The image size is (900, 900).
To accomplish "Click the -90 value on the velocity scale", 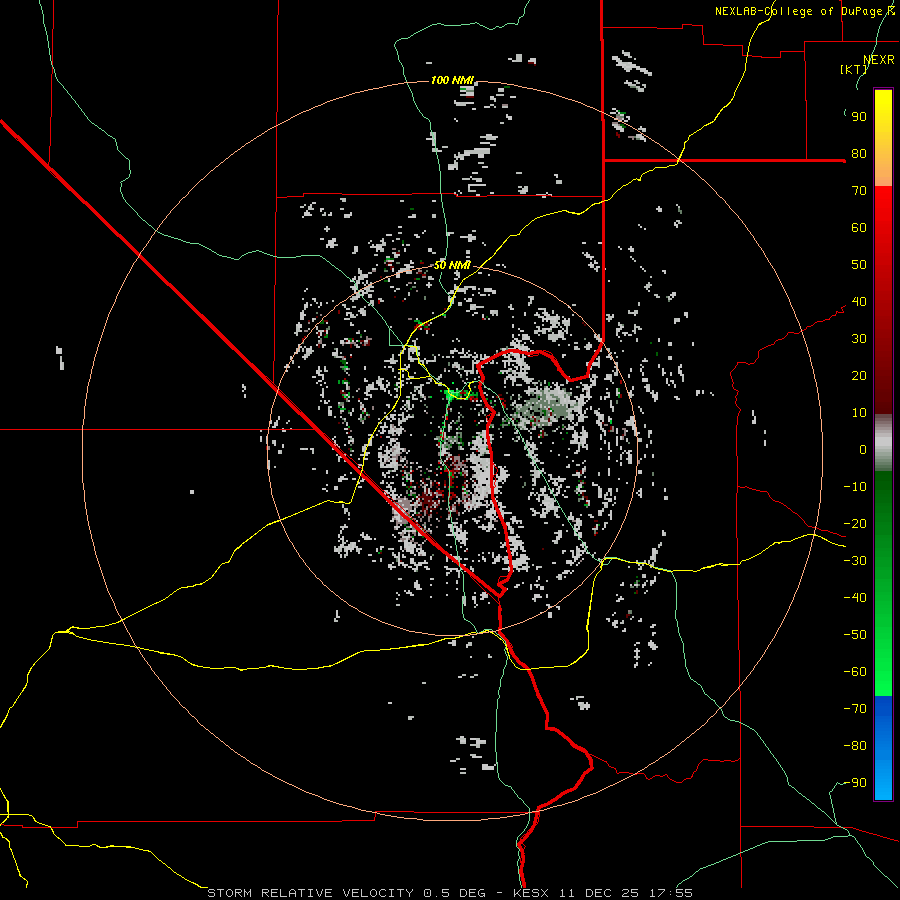I will pos(855,783).
